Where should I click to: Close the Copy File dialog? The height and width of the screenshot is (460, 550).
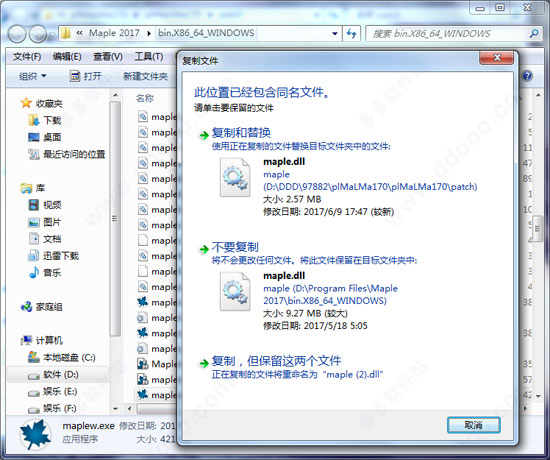pos(497,58)
